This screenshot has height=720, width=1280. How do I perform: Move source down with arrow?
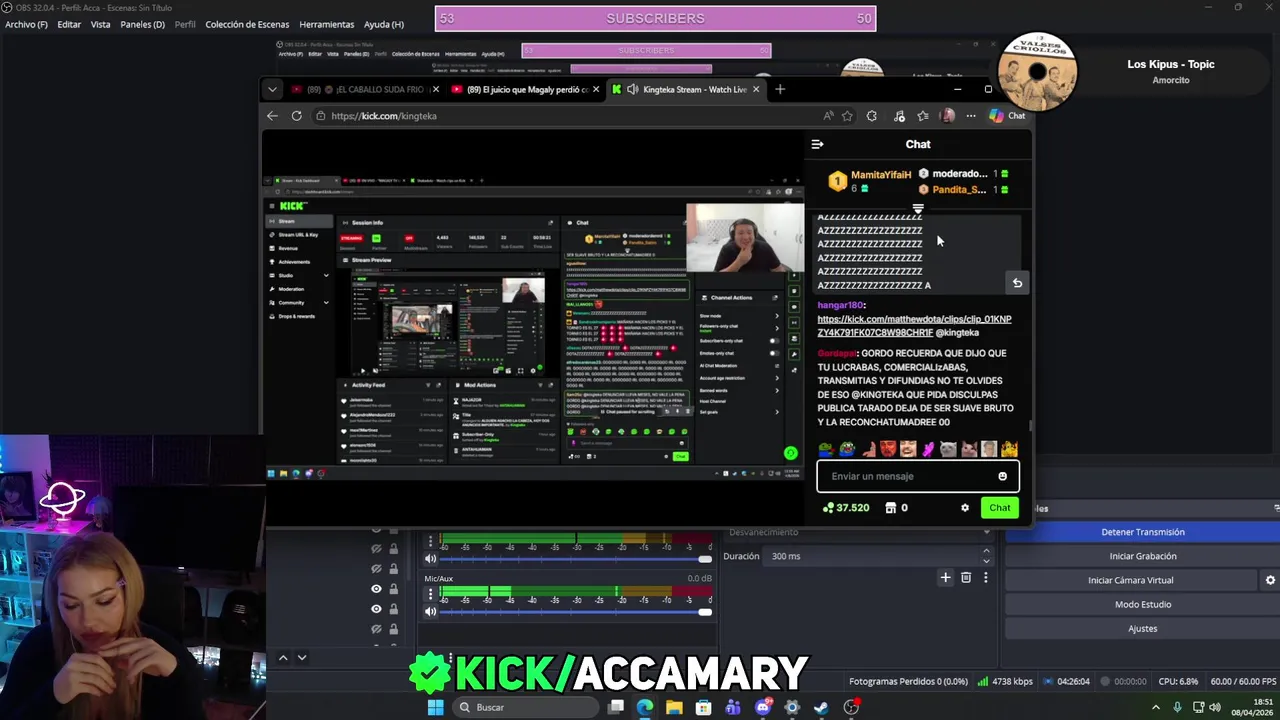pos(302,657)
